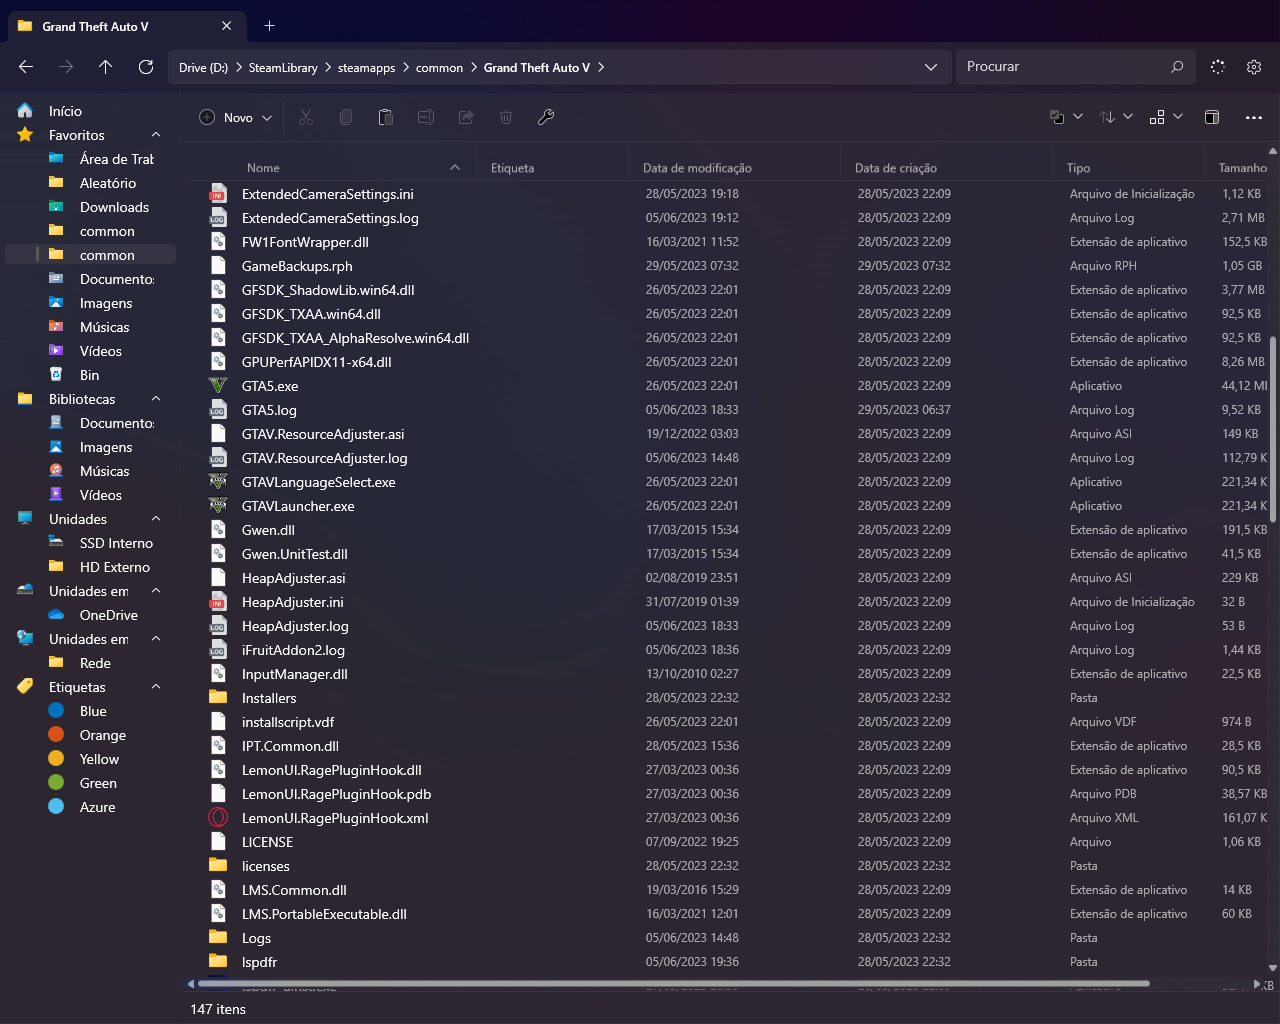Image resolution: width=1280 pixels, height=1024 pixels.
Task: Sort by the Tamanho column header
Action: [x=1243, y=168]
